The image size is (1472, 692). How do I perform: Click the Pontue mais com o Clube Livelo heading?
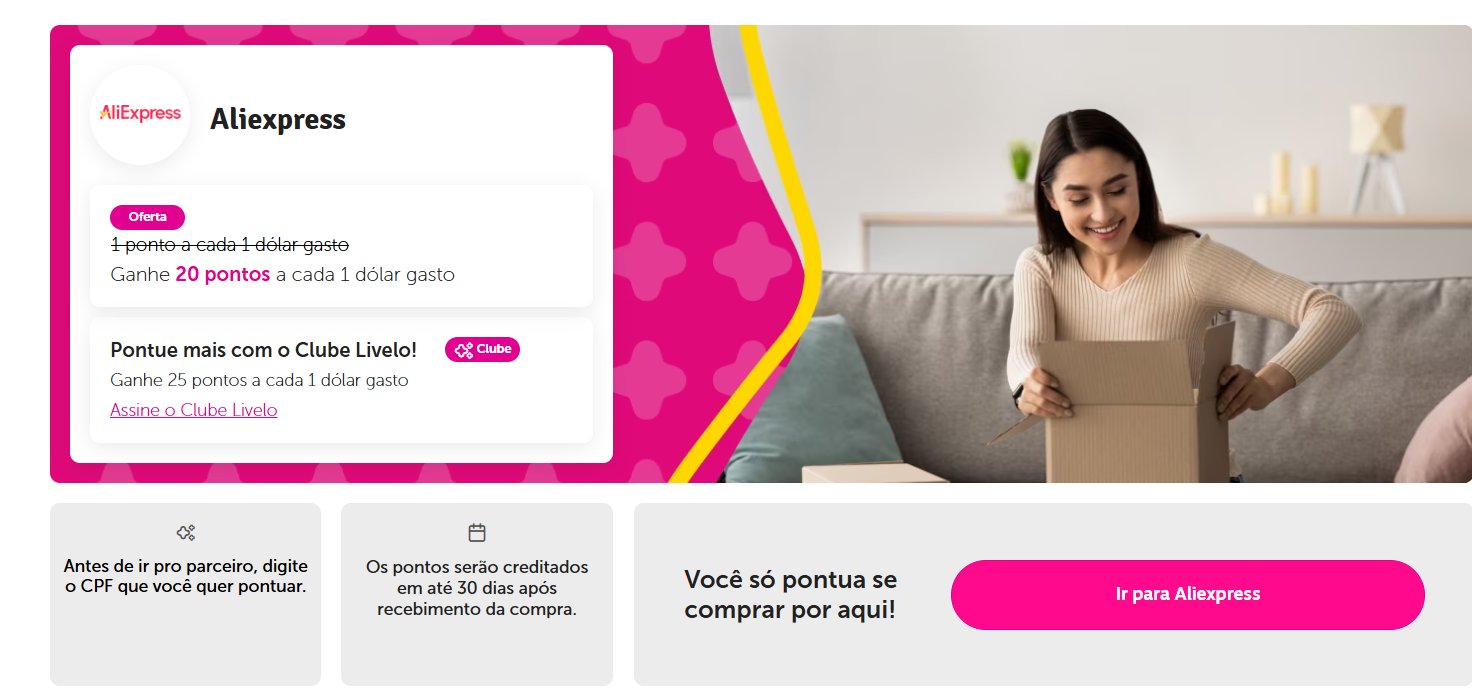264,350
